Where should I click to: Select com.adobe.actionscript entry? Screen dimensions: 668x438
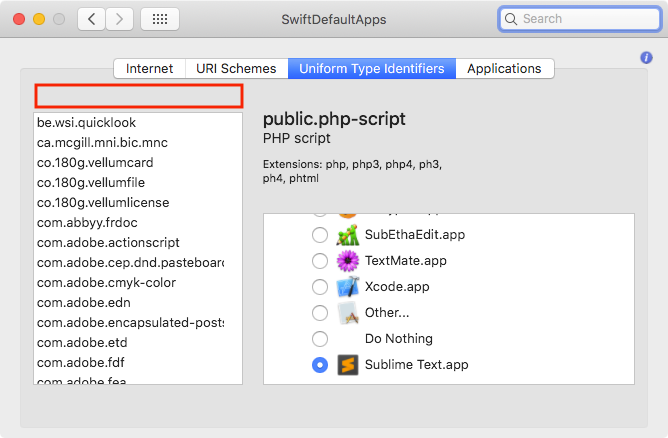click(x=138, y=243)
